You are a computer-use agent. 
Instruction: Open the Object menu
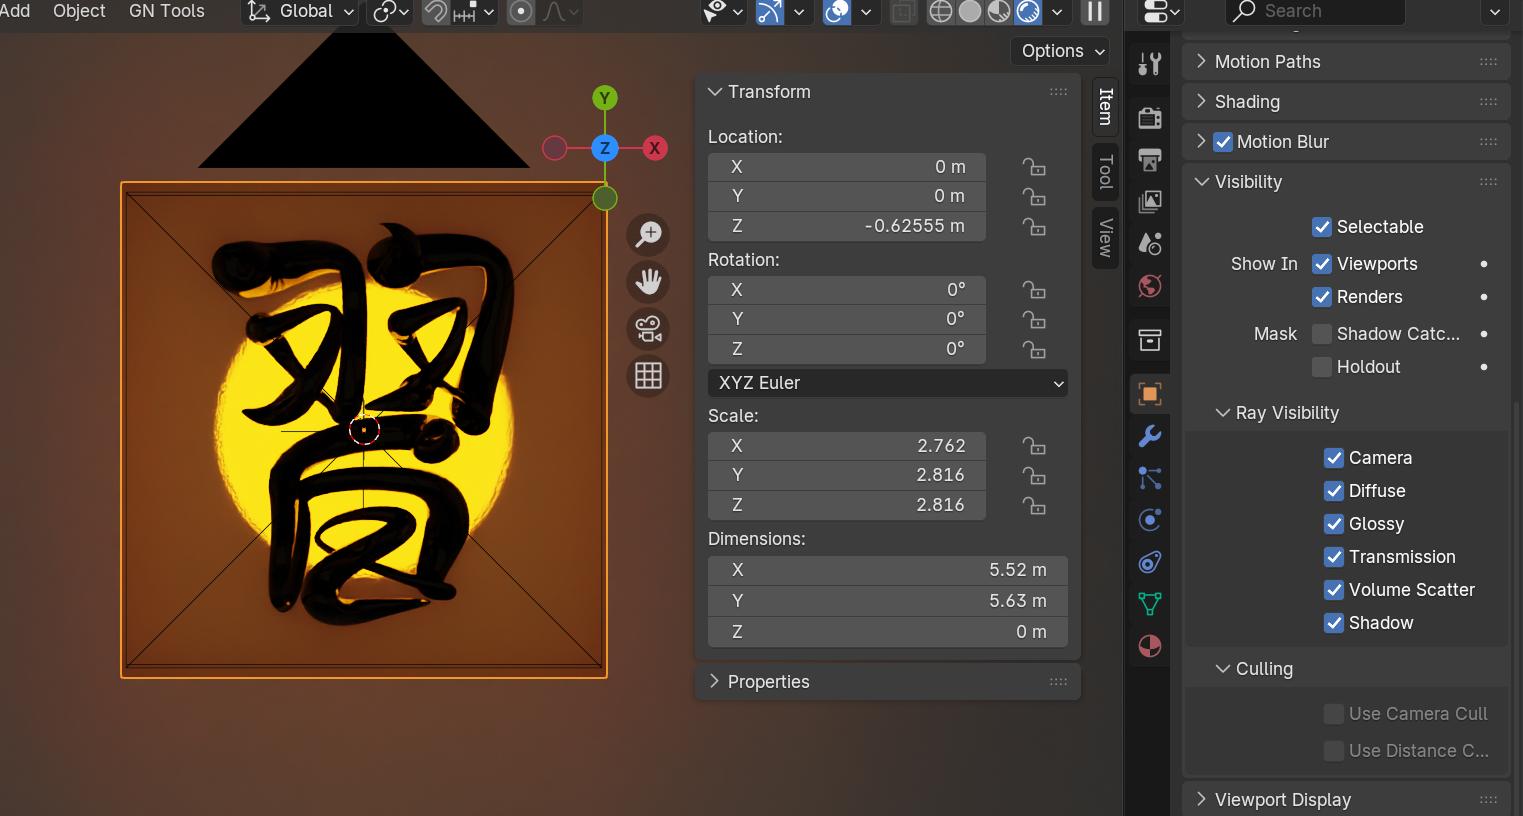click(x=79, y=11)
